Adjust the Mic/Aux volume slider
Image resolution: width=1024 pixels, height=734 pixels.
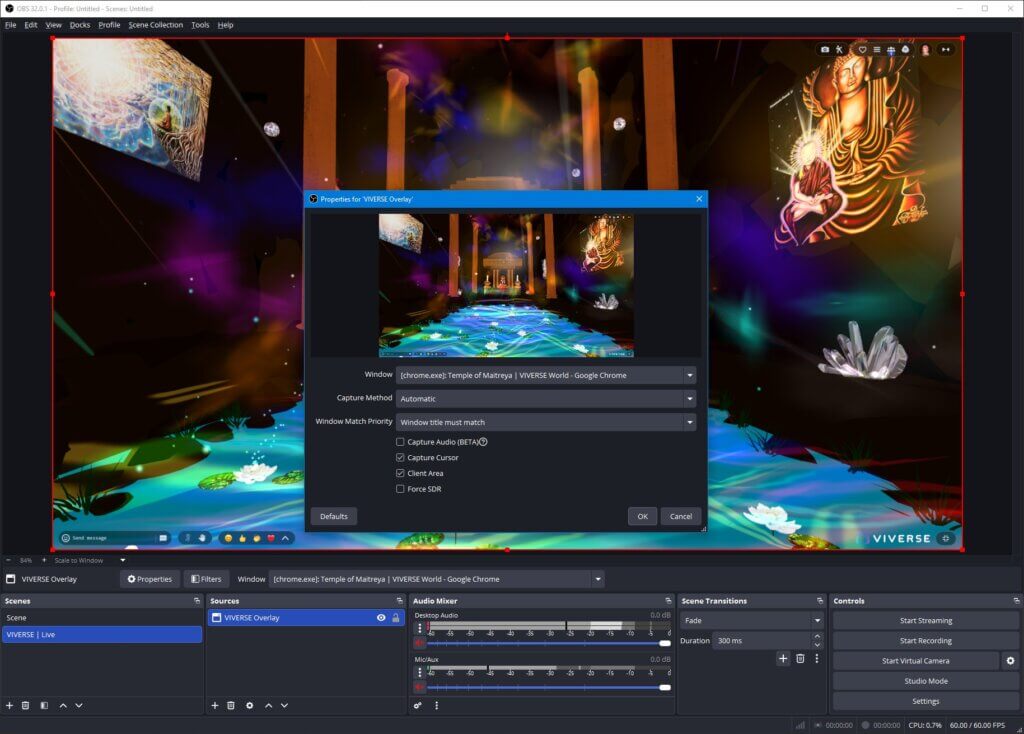[664, 687]
